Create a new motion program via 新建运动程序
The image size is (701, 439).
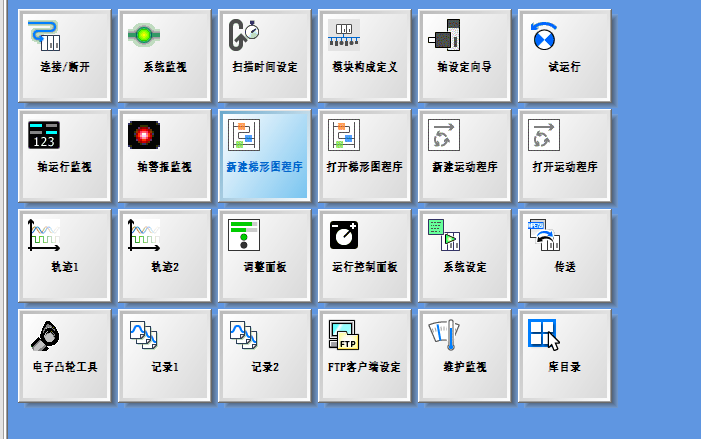click(x=464, y=154)
